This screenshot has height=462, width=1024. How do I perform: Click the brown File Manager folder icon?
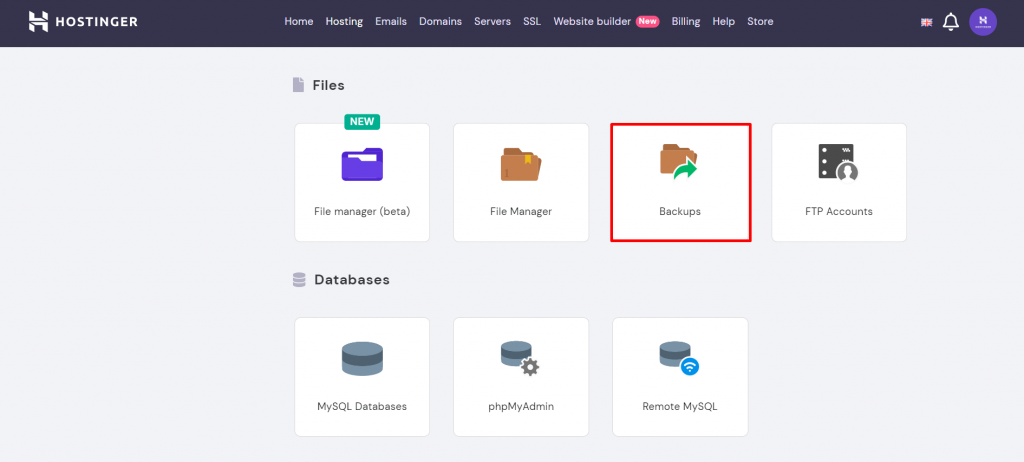(x=520, y=164)
